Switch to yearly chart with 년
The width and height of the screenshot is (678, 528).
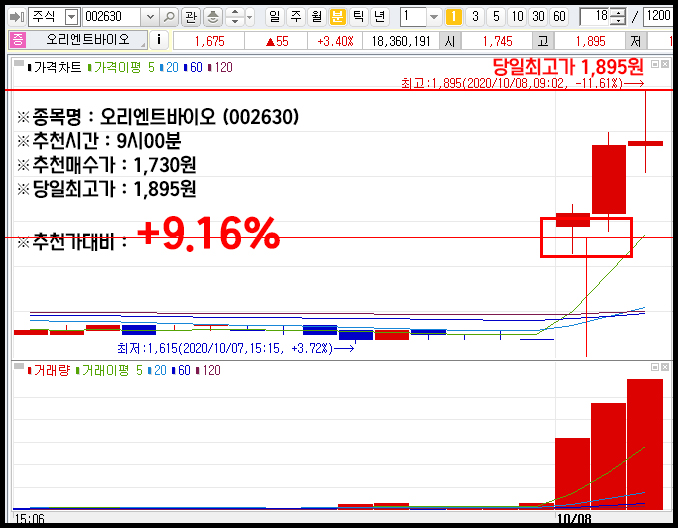[380, 17]
